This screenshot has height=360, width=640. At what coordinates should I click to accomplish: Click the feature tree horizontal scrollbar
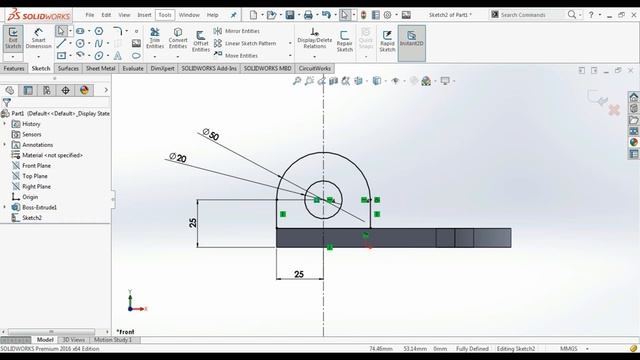pos(51,332)
